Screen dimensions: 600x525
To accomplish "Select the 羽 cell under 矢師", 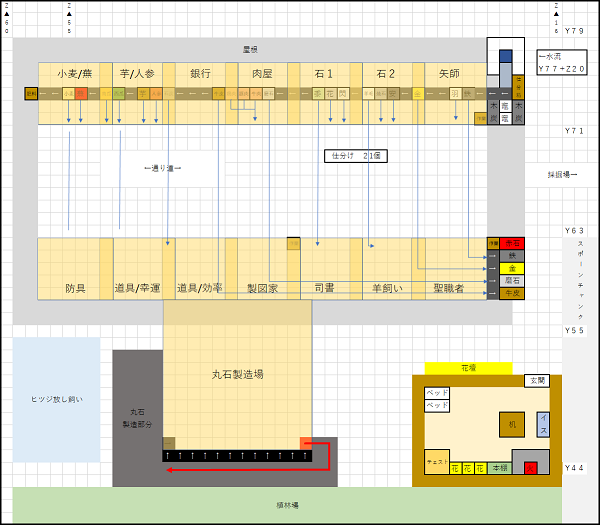I will tap(455, 94).
